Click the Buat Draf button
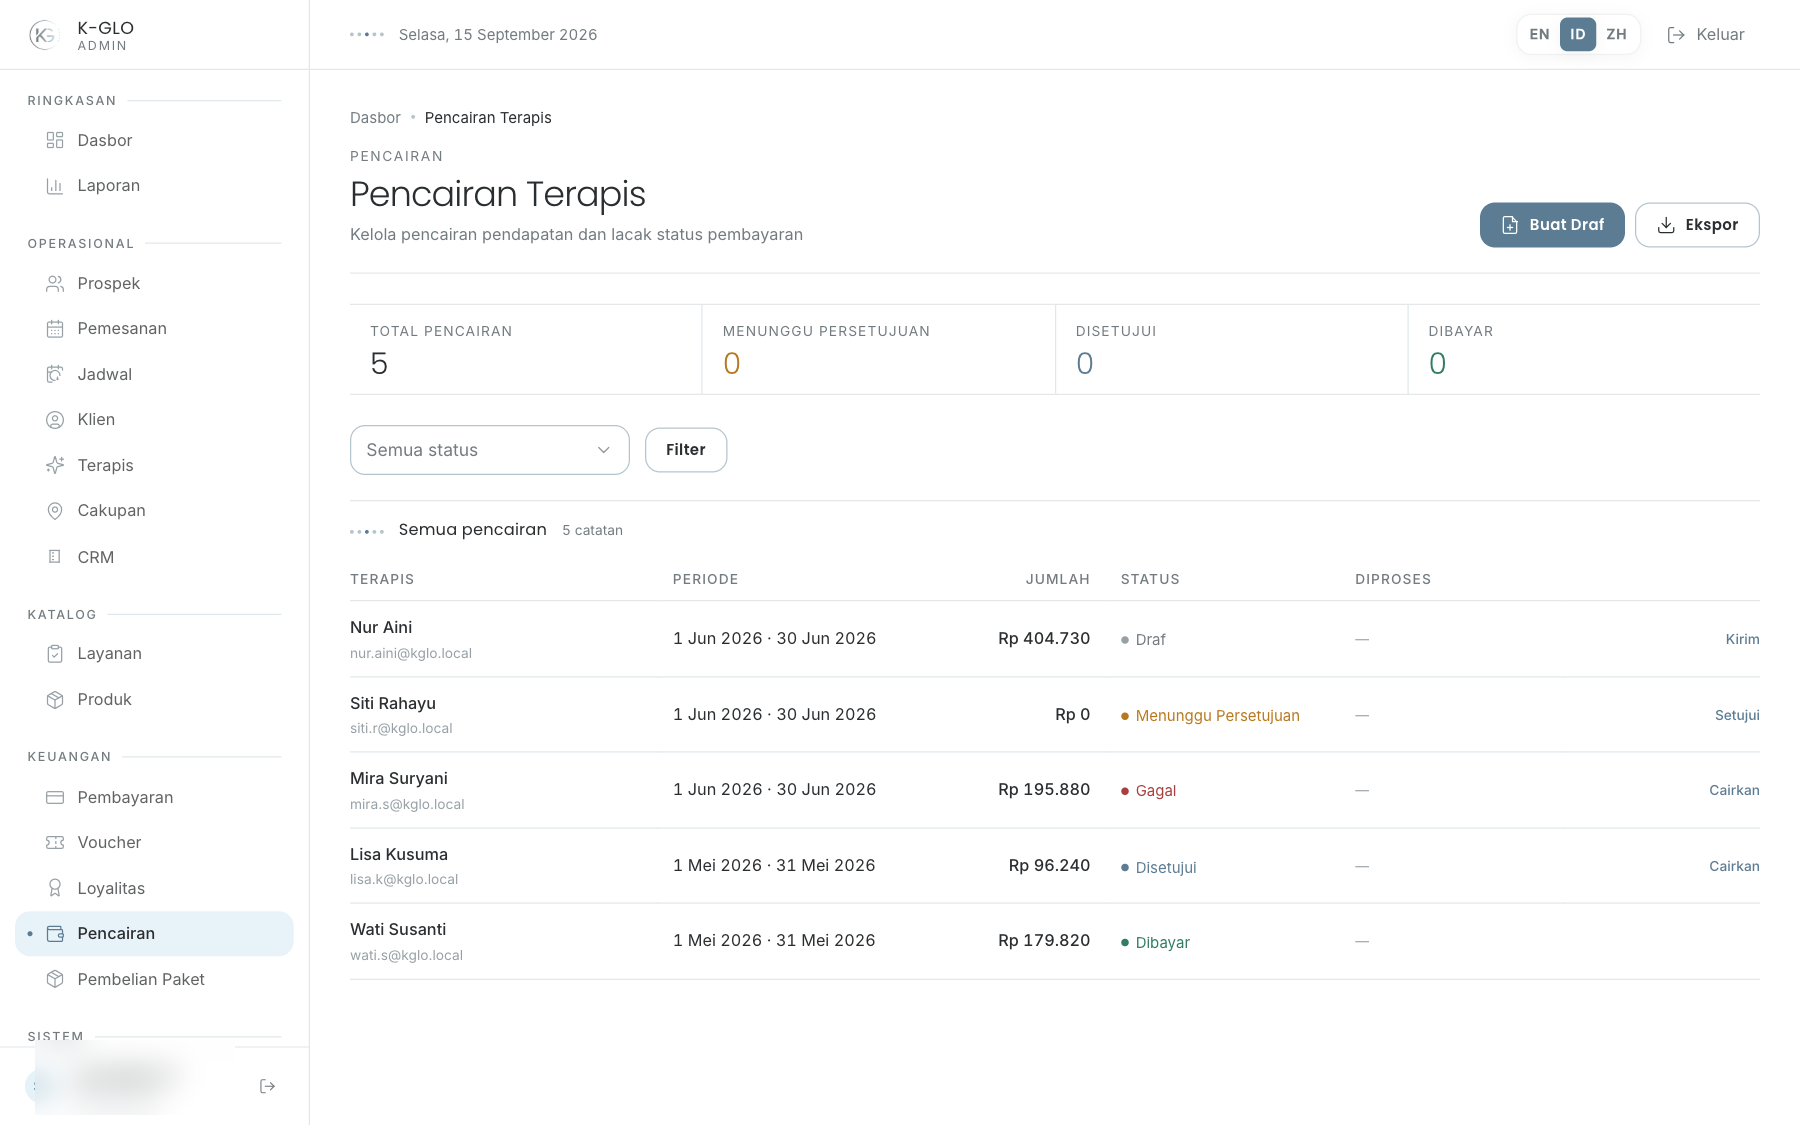The height and width of the screenshot is (1125, 1800). pyautogui.click(x=1552, y=225)
